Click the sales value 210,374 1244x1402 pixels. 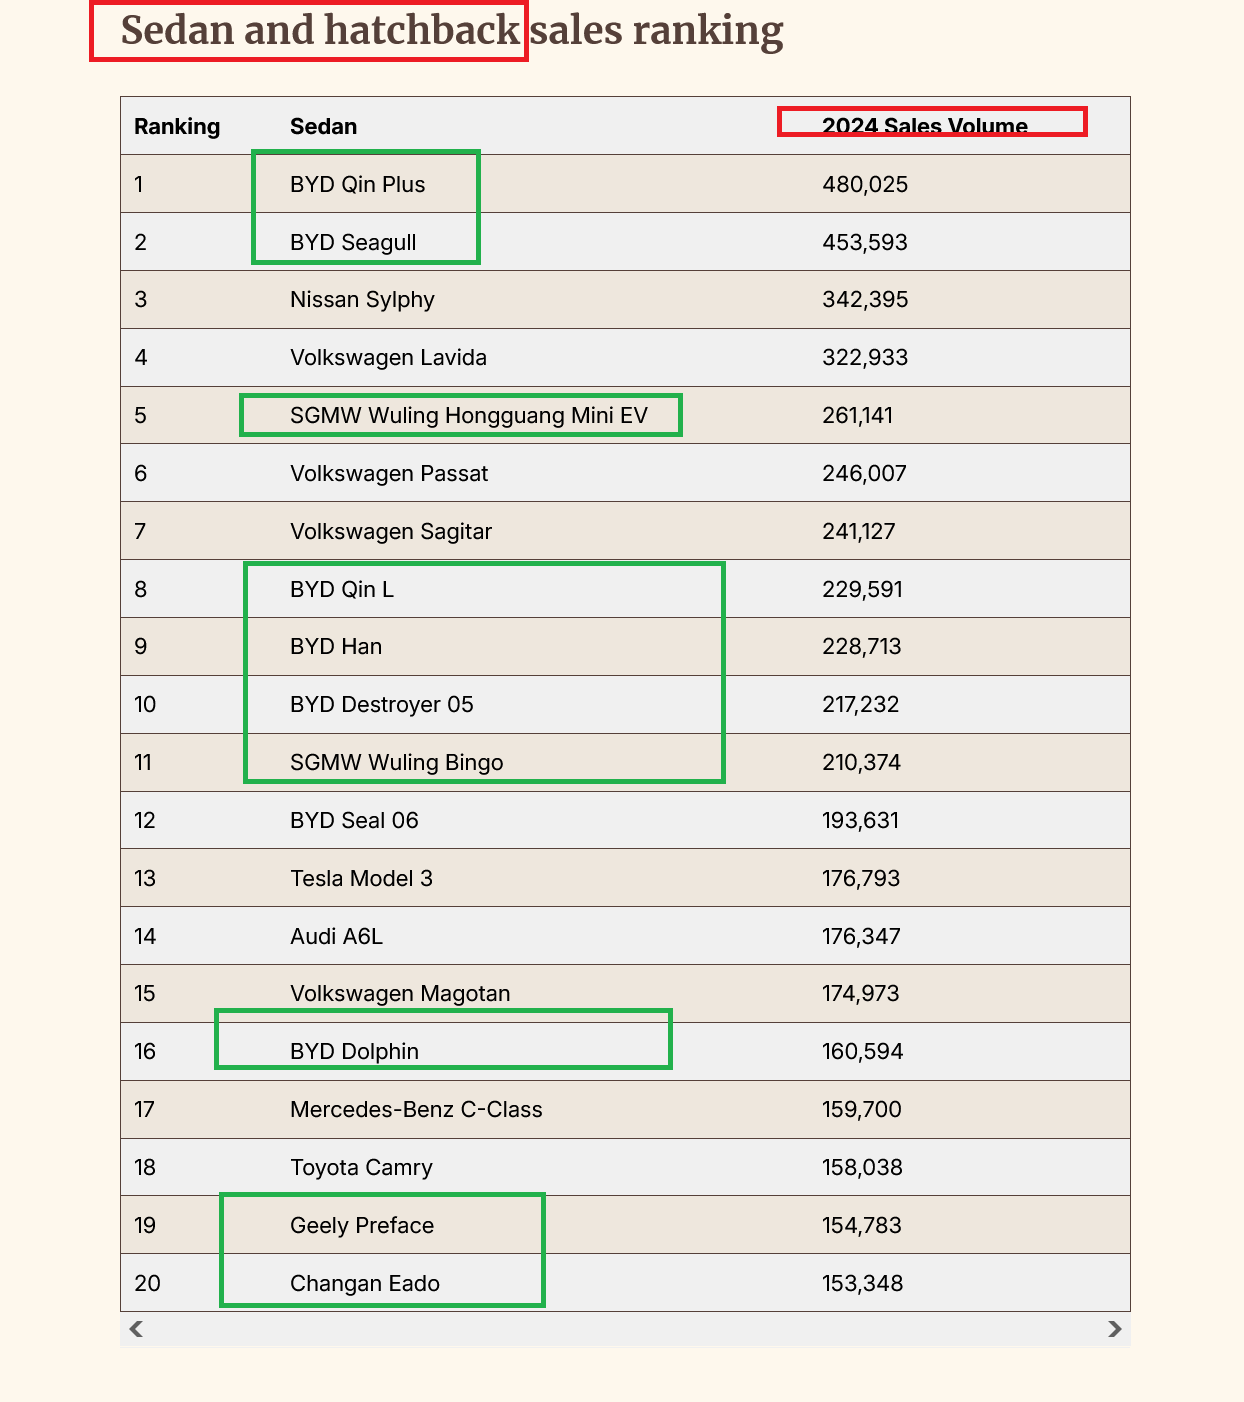tap(861, 763)
